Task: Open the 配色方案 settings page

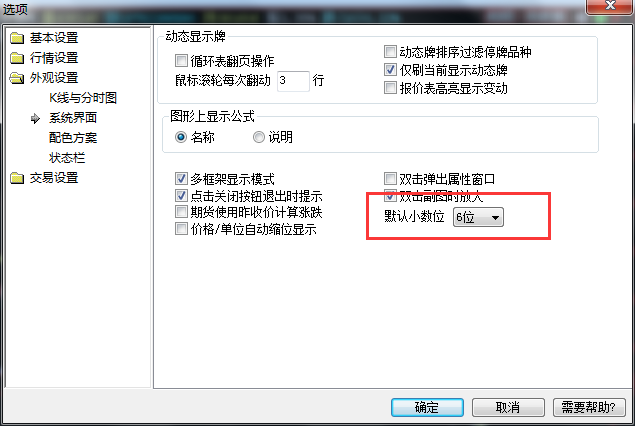Action: point(73,138)
